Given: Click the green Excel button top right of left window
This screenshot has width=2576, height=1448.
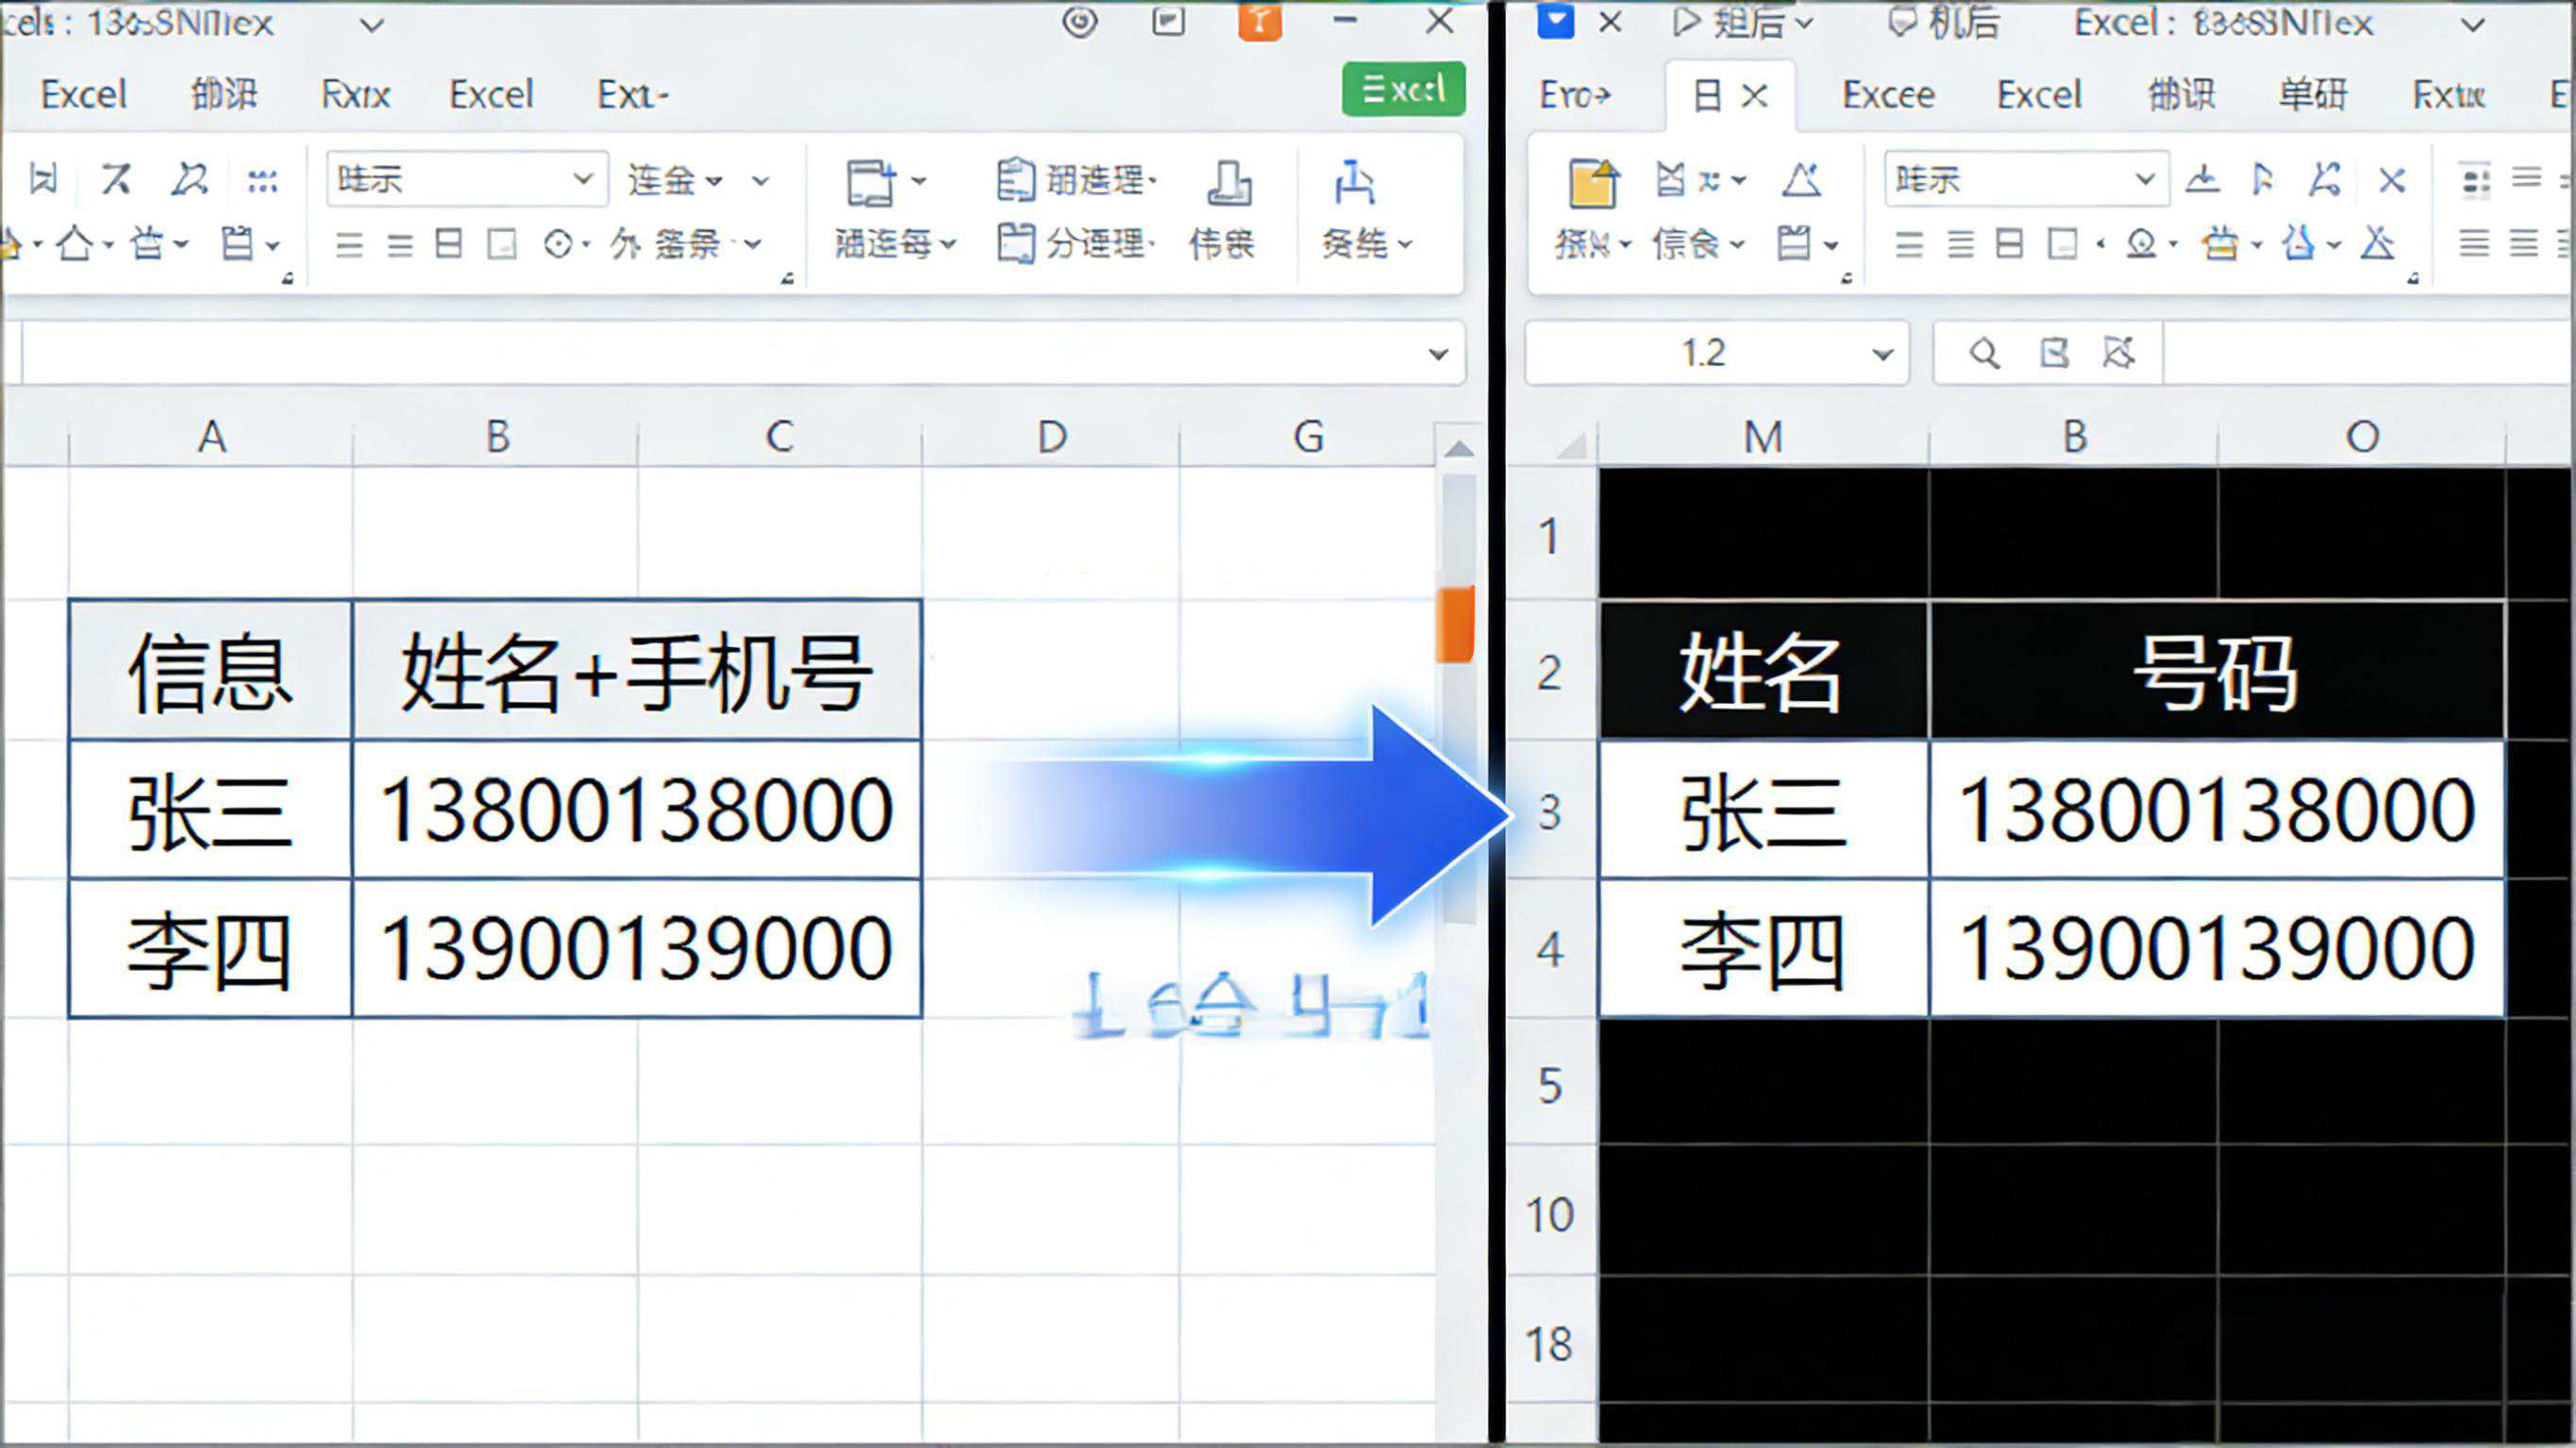Looking at the screenshot, I should [1403, 90].
